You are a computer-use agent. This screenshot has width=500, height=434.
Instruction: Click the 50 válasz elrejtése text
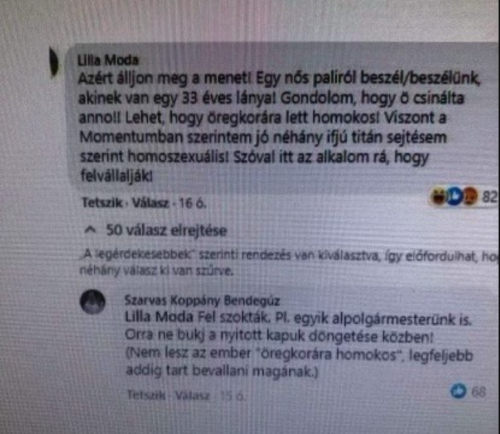[166, 230]
